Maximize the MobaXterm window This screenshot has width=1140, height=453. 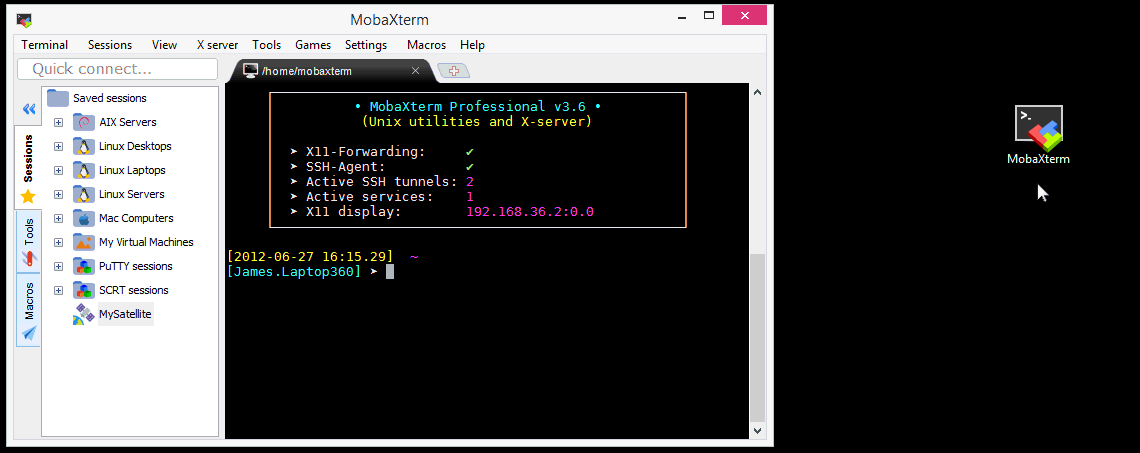[x=708, y=15]
